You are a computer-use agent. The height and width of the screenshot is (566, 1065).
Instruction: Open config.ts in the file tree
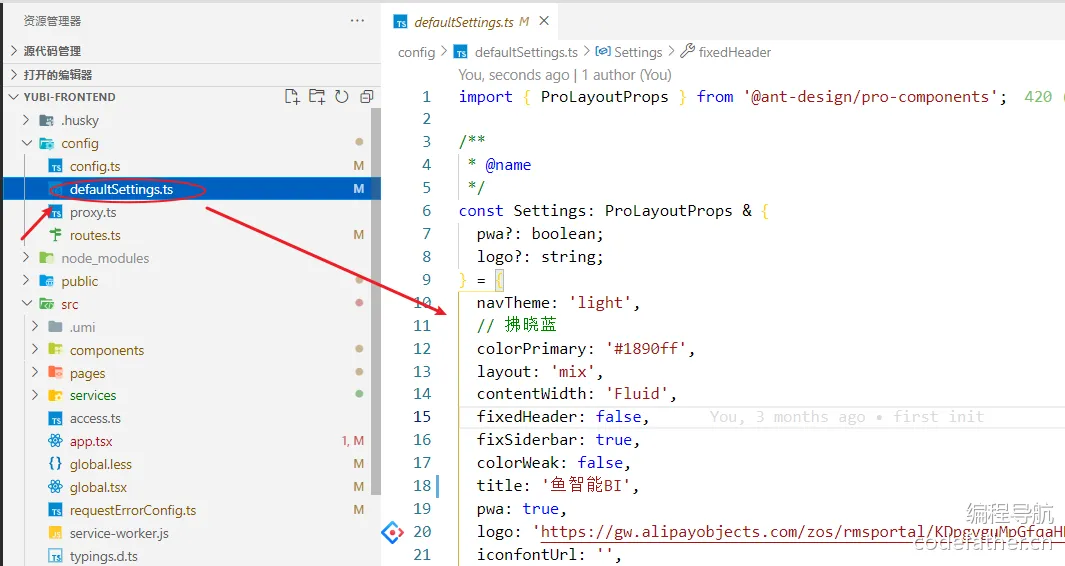(95, 166)
